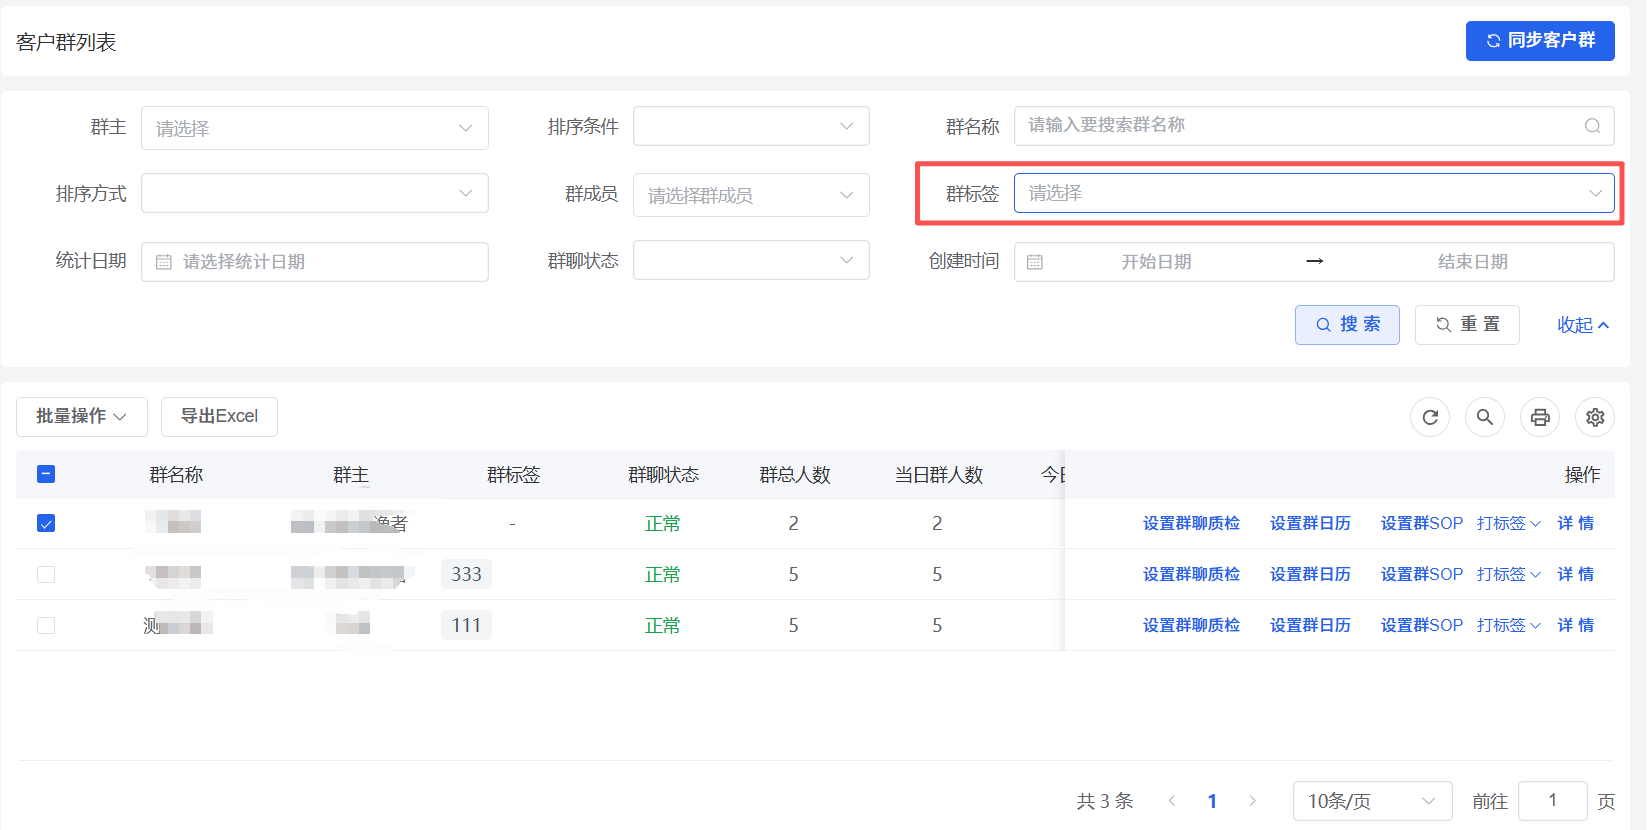Image resolution: width=1650 pixels, height=830 pixels.
Task: Click 详情 in the first row
Action: 1576,523
